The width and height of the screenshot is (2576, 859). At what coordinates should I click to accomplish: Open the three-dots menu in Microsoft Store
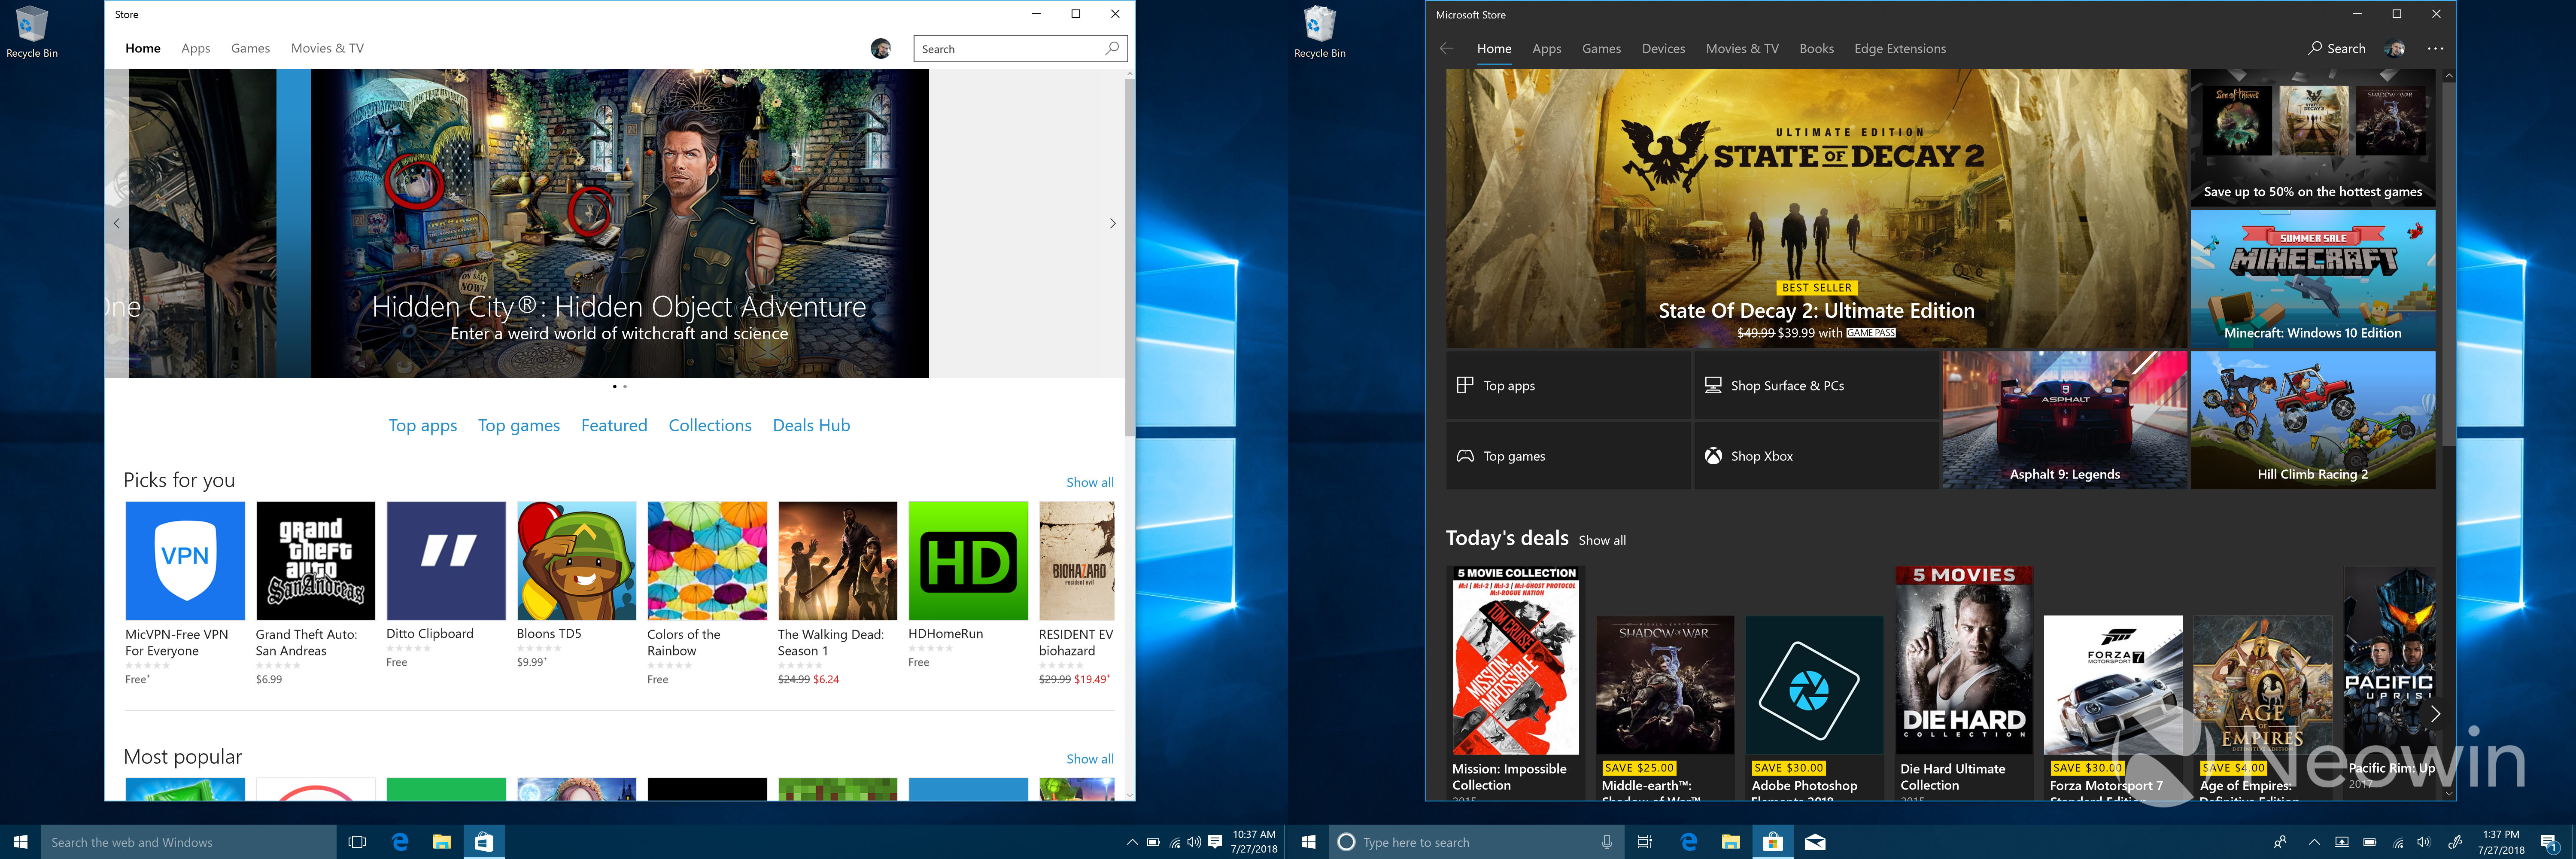pos(2435,48)
